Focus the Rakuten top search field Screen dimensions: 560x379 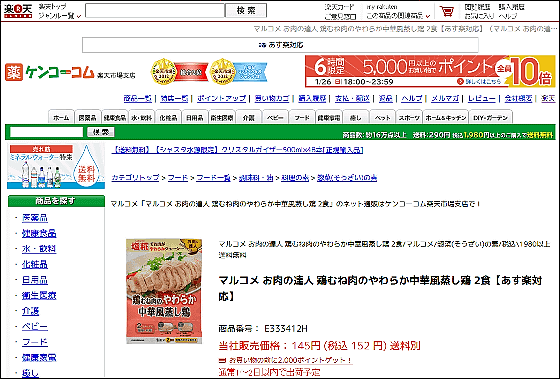coord(155,11)
